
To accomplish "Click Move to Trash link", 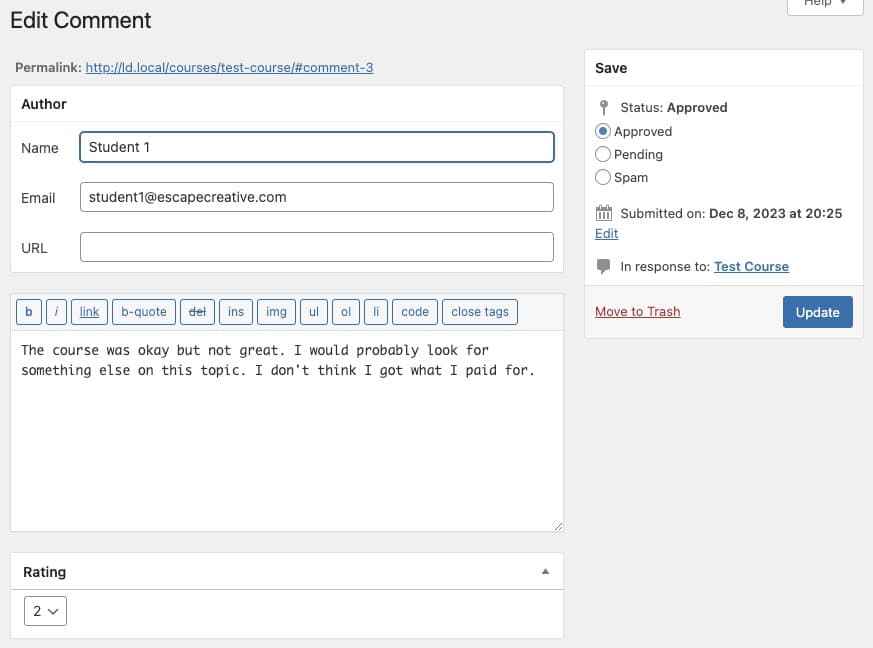I will click(x=637, y=312).
